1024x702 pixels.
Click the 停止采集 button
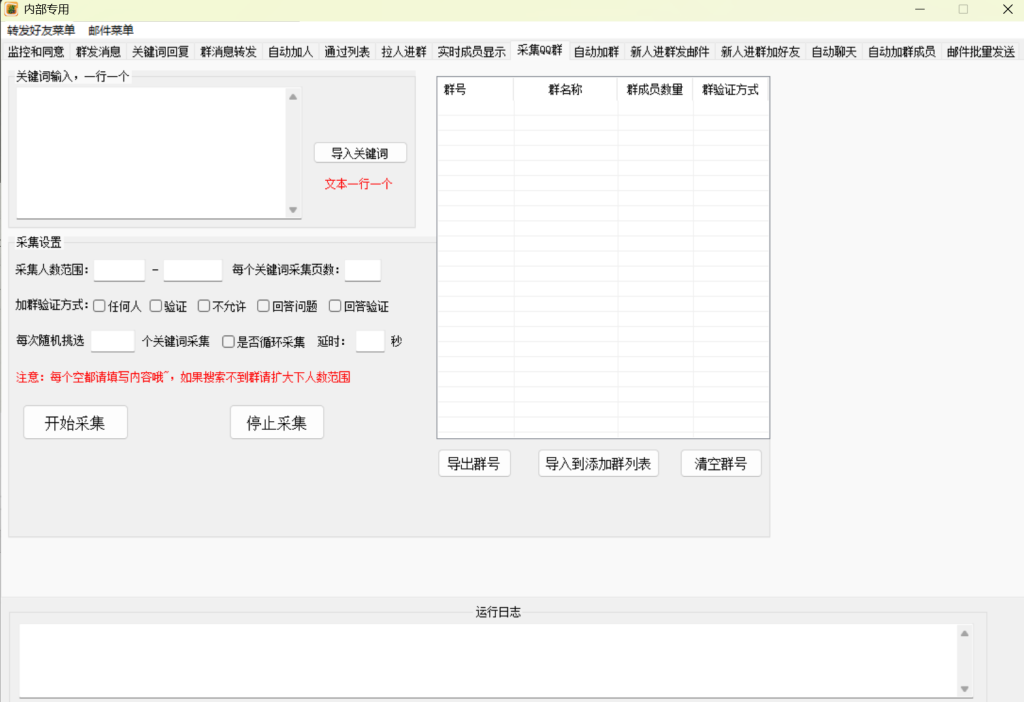tap(277, 423)
